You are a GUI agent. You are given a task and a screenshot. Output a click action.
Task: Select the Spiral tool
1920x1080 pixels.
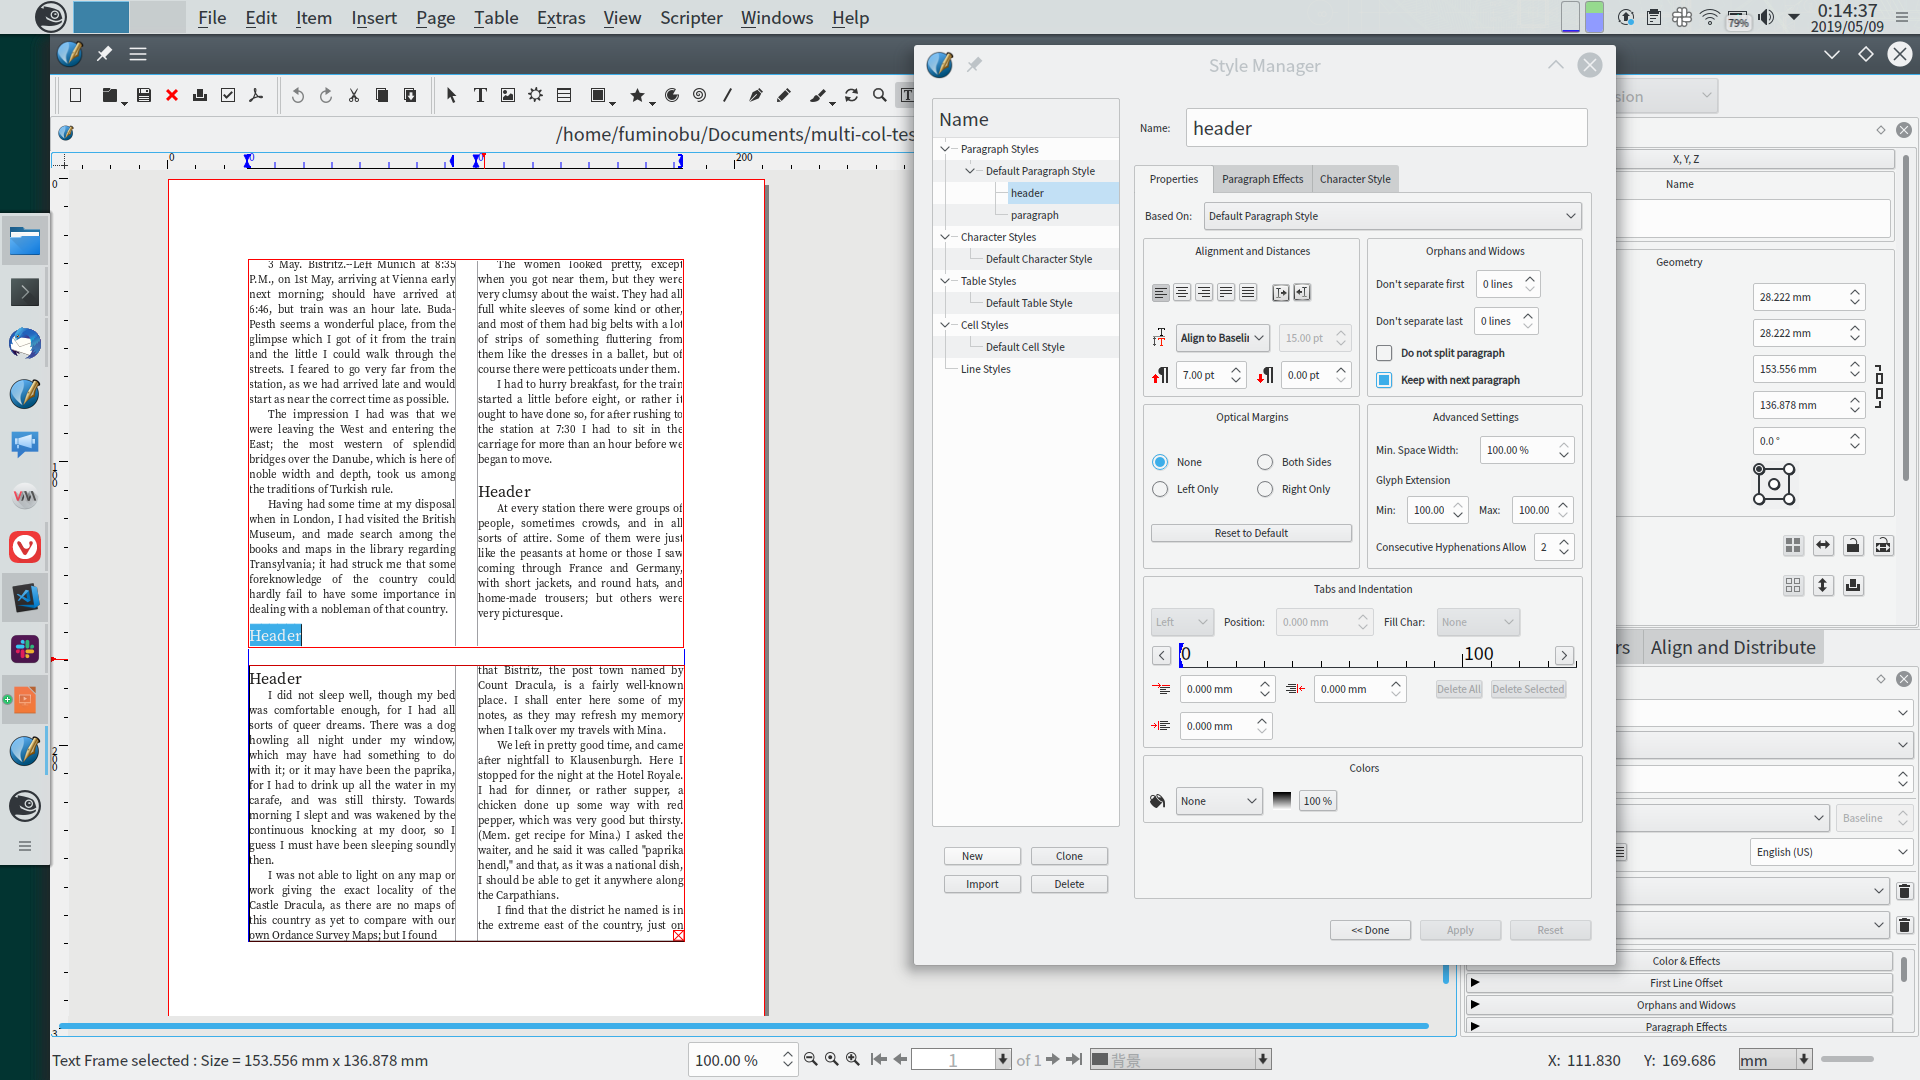point(700,95)
